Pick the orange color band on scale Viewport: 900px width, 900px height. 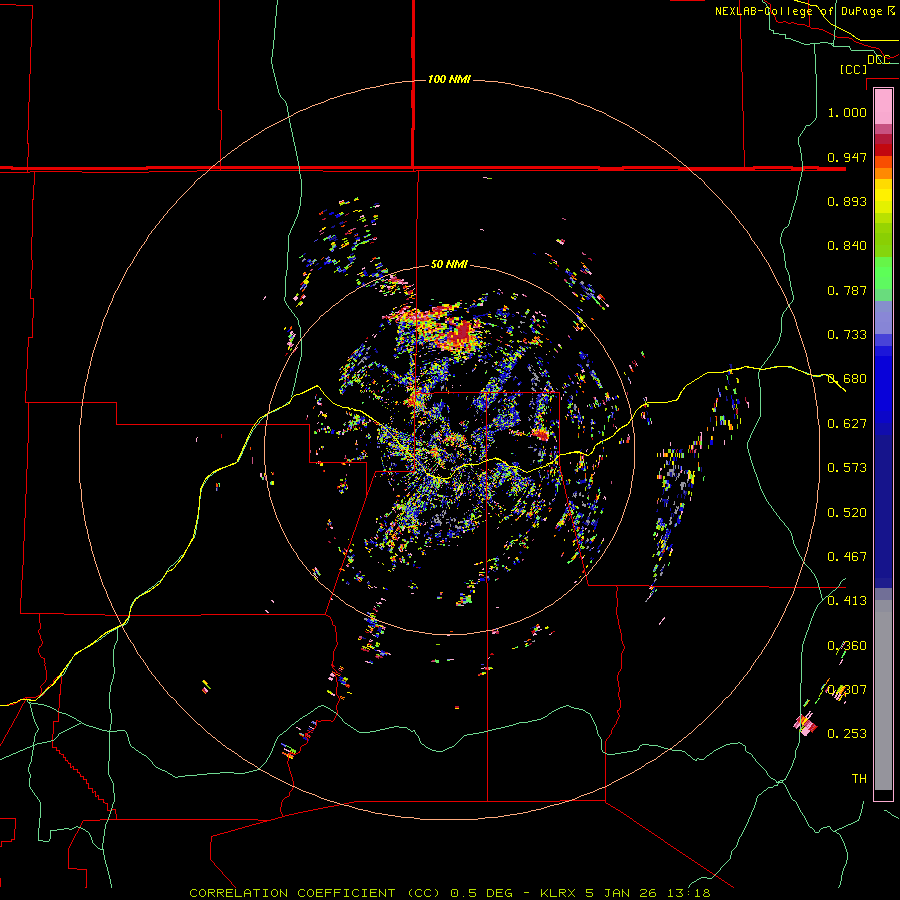[x=883, y=173]
